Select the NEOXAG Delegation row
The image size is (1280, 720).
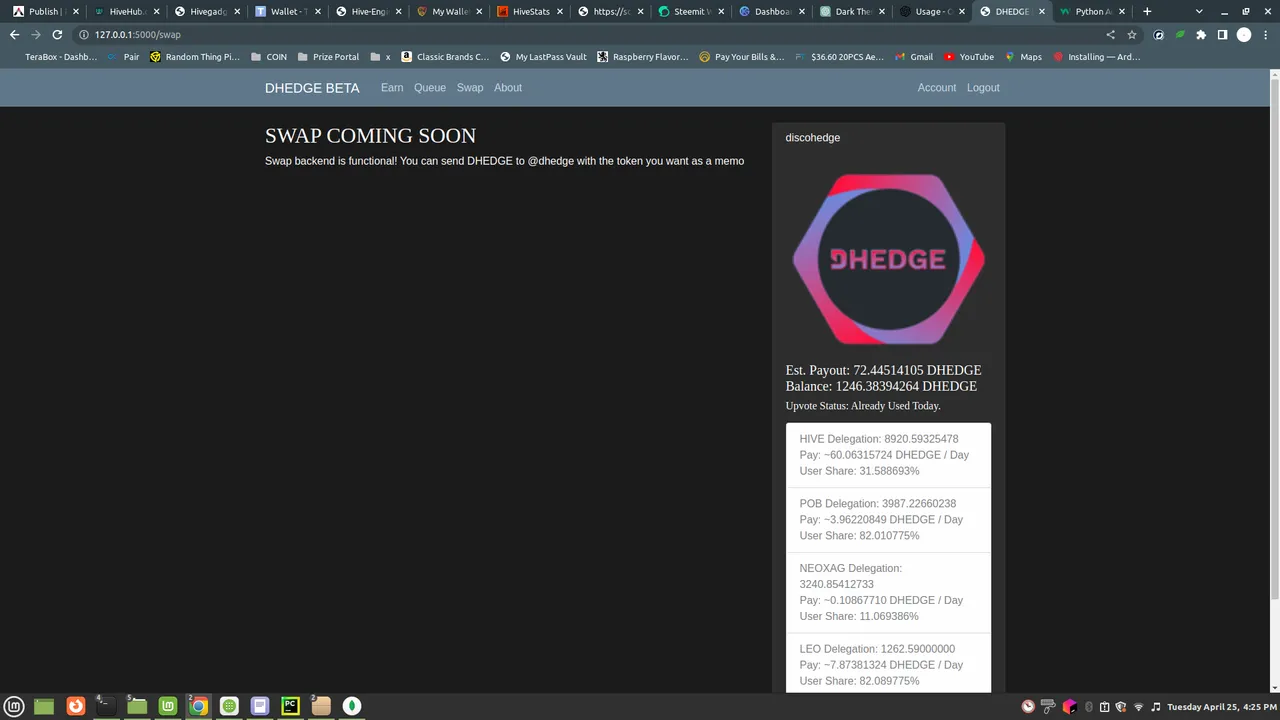pyautogui.click(x=888, y=592)
